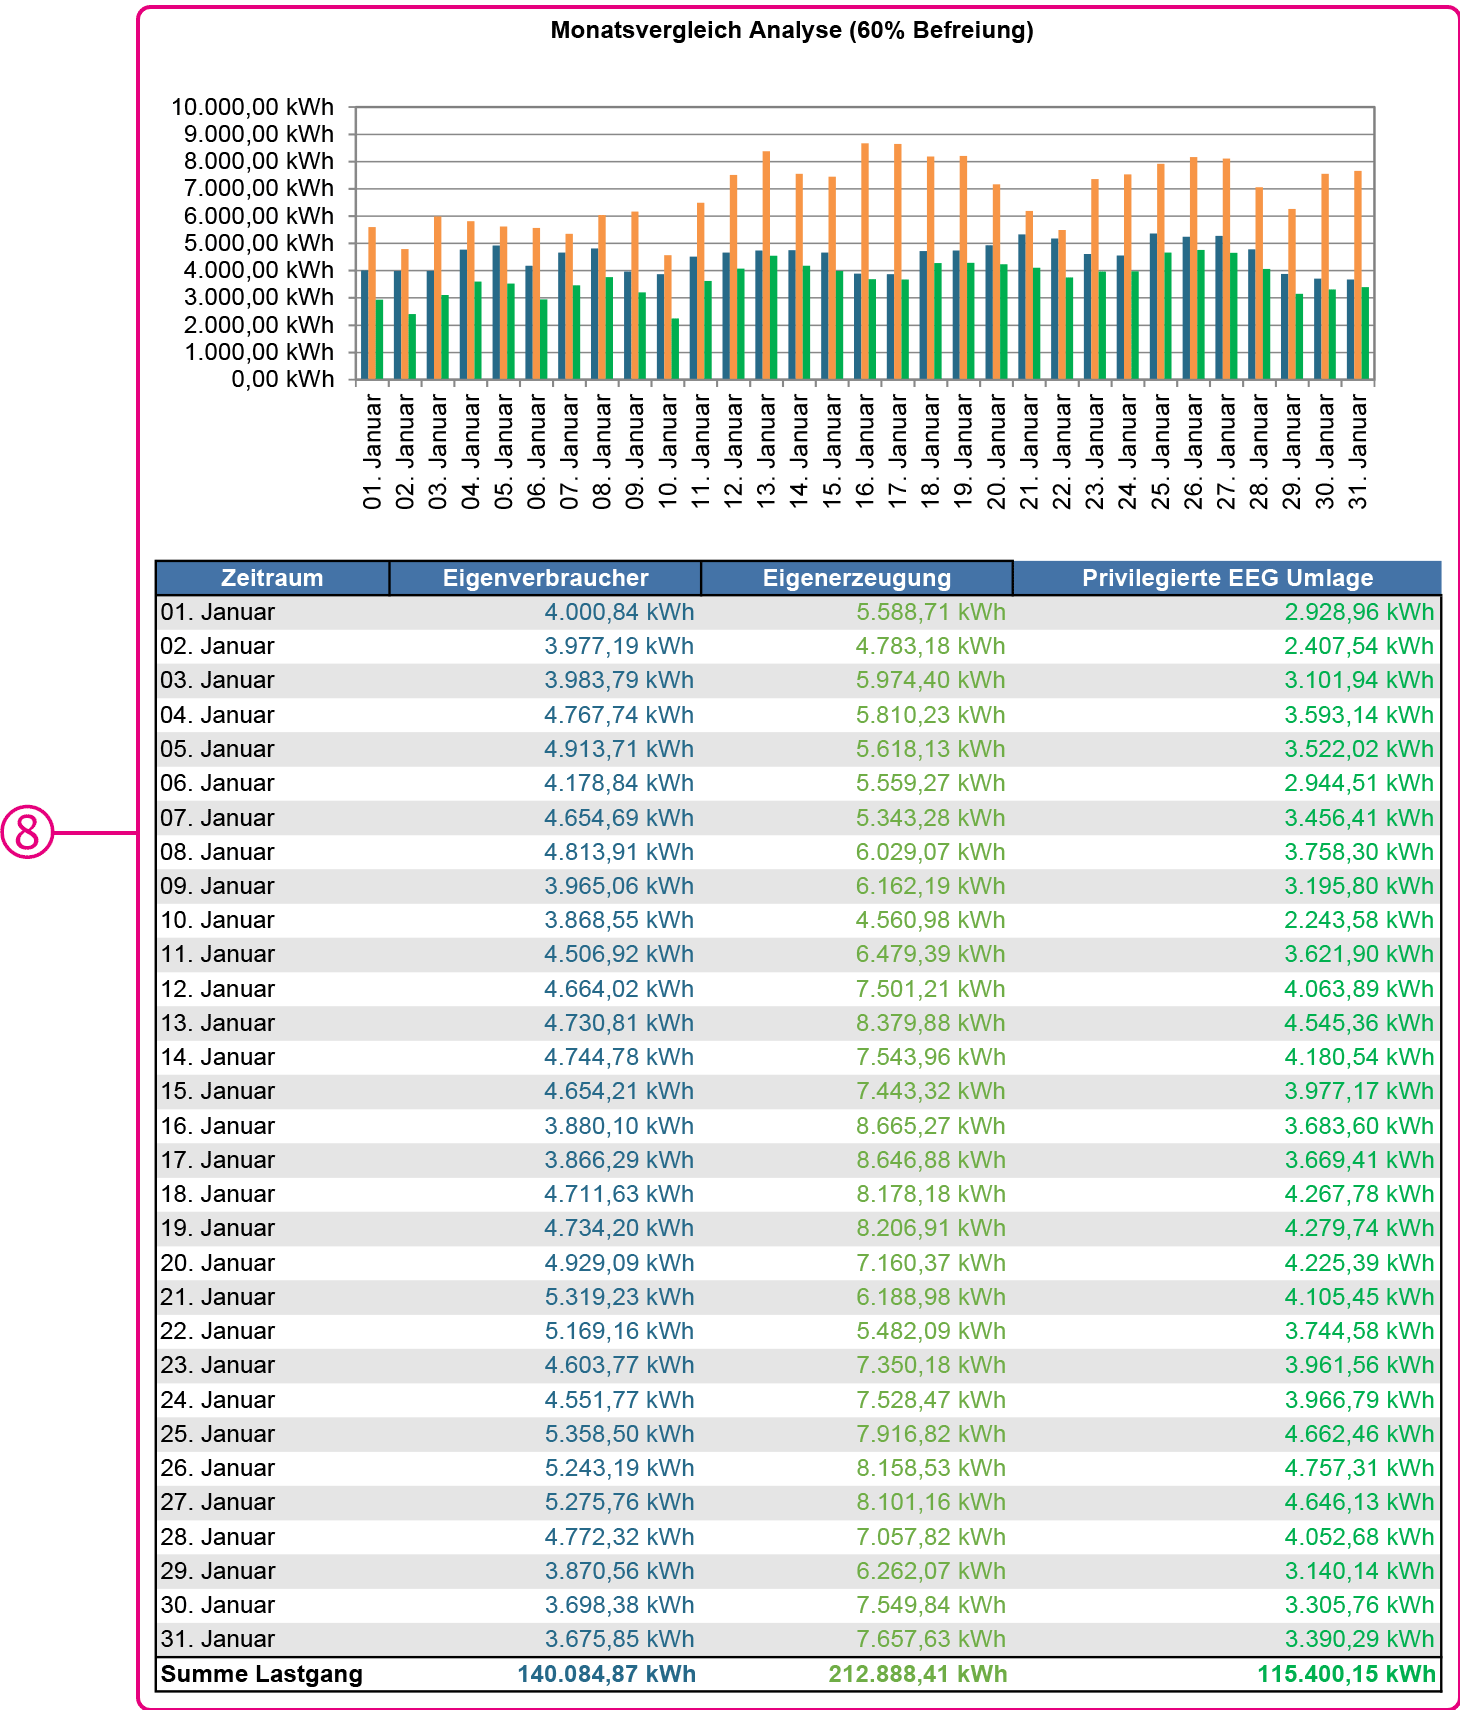Click the "31. Januar" x-axis chart label
This screenshot has height=1710, width=1460.
point(1358,451)
